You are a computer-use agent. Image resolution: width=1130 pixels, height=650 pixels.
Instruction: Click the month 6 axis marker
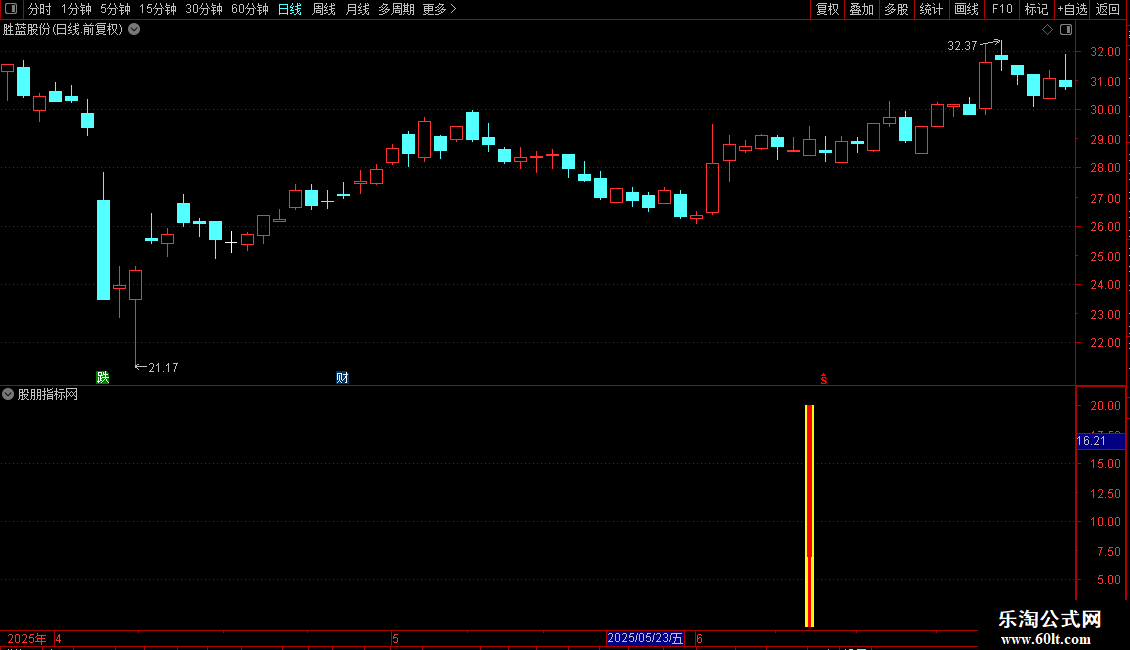(x=699, y=638)
